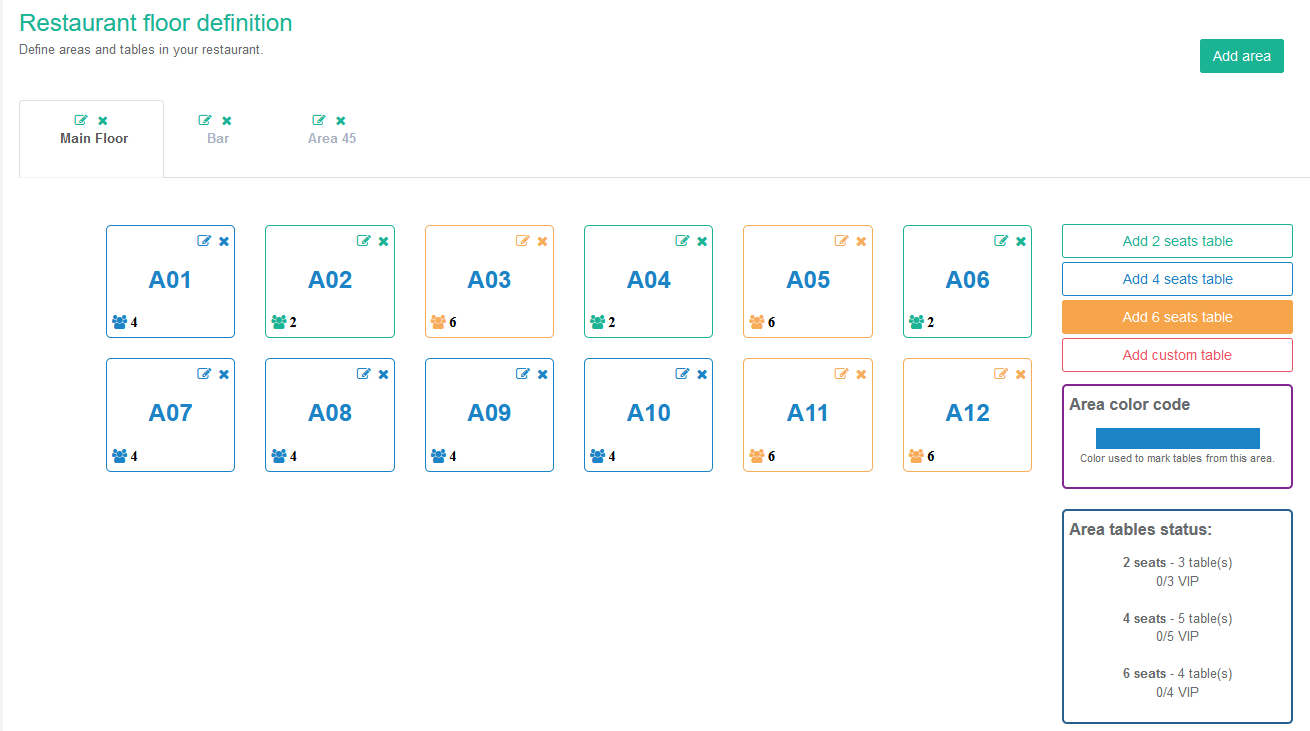Click the edit icon above Main Floor tab
The width and height of the screenshot is (1310, 731).
pos(81,120)
